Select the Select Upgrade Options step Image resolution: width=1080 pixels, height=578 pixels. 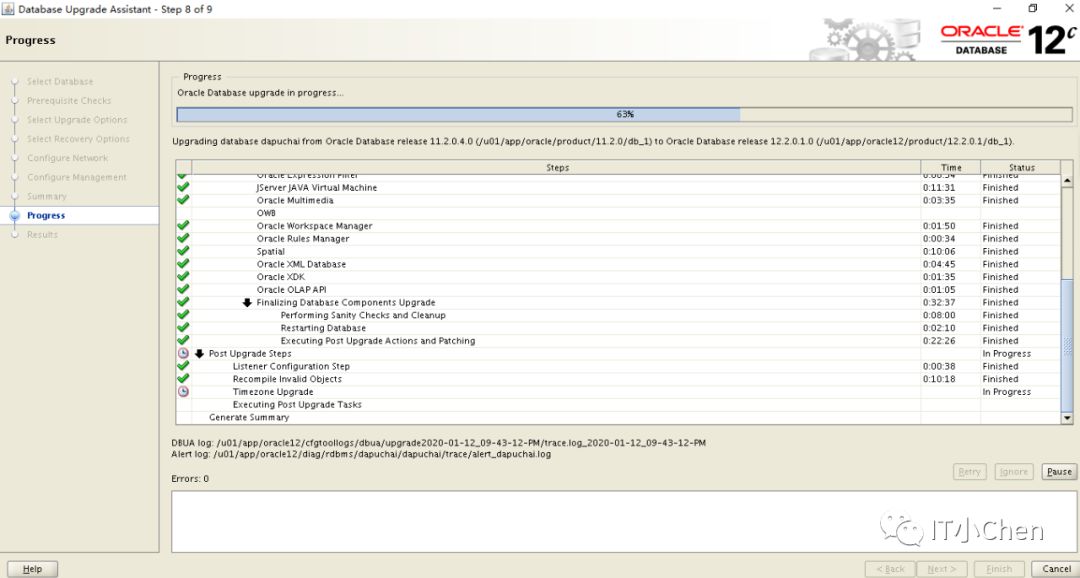coord(77,120)
